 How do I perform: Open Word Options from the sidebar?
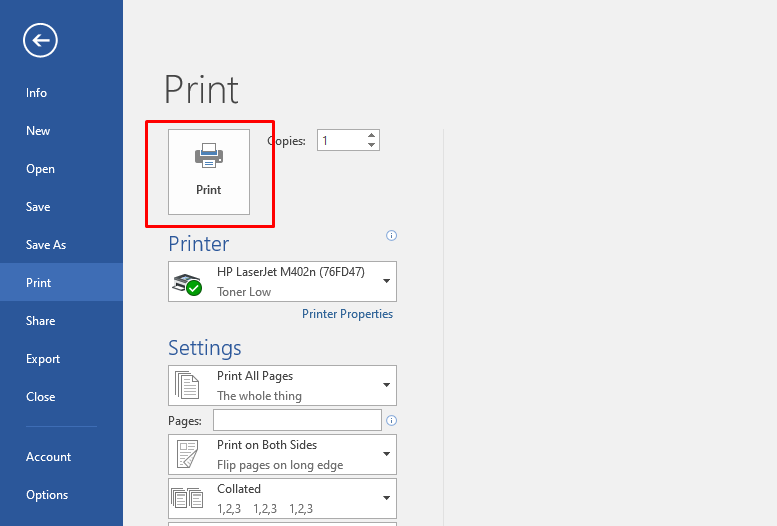(x=47, y=495)
